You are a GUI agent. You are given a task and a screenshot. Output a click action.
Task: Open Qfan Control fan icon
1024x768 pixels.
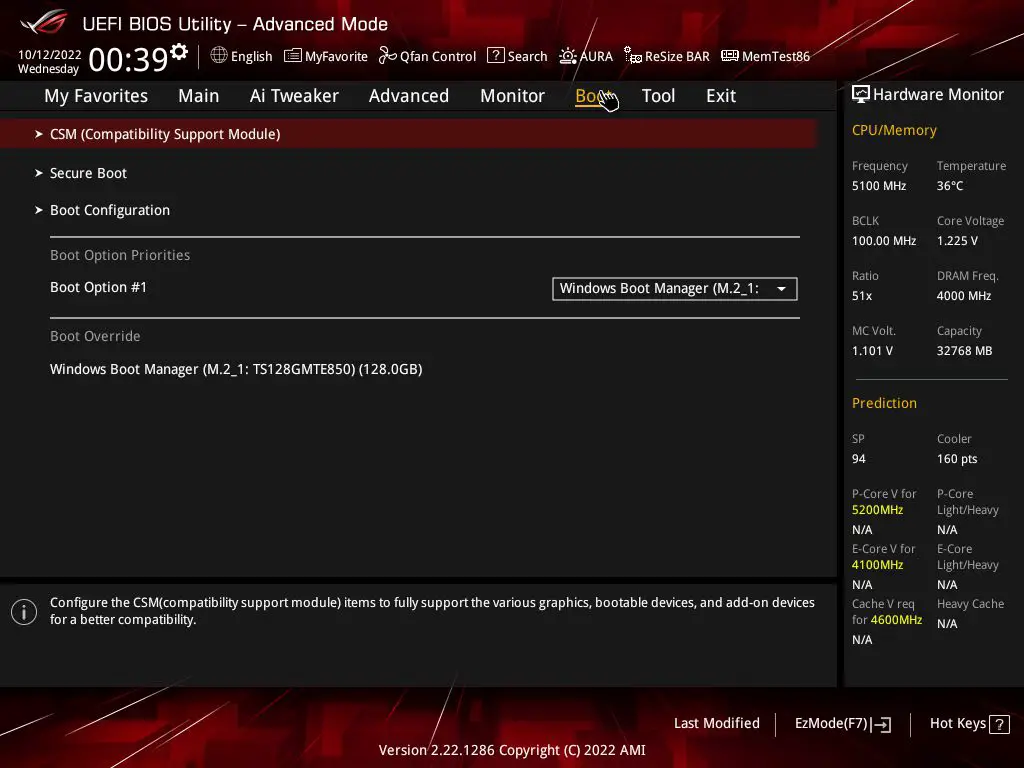tap(387, 56)
